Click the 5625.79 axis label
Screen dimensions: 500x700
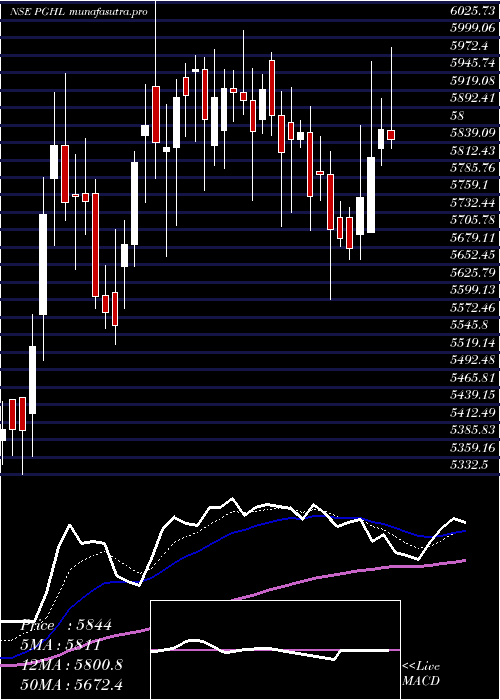click(x=472, y=272)
